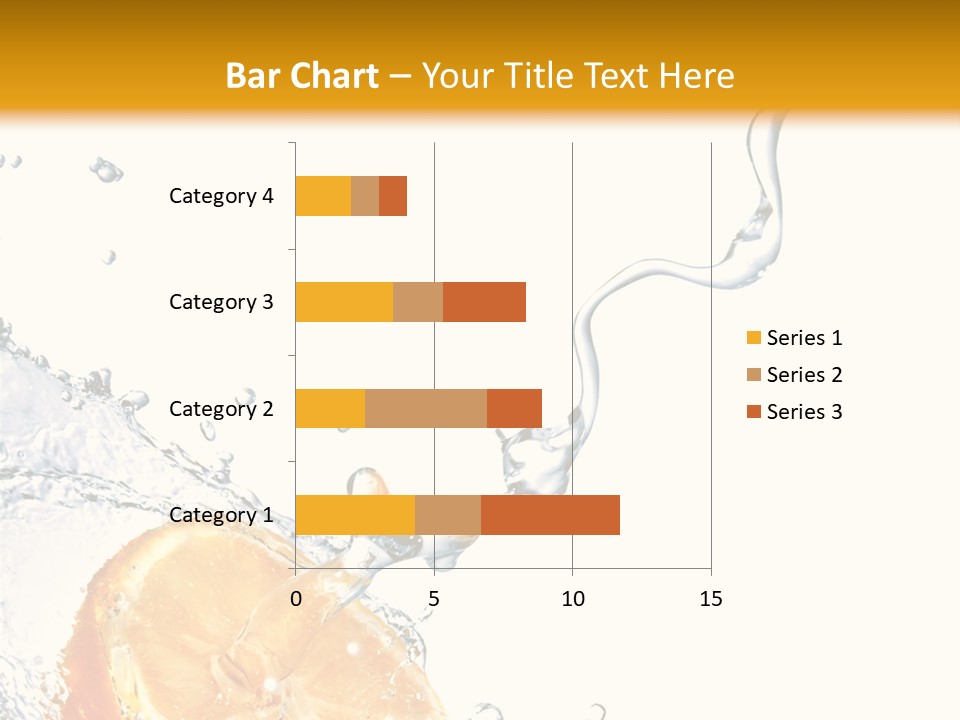Click the slide title 'Bar Chart' text
The width and height of the screenshot is (960, 720).
[302, 76]
